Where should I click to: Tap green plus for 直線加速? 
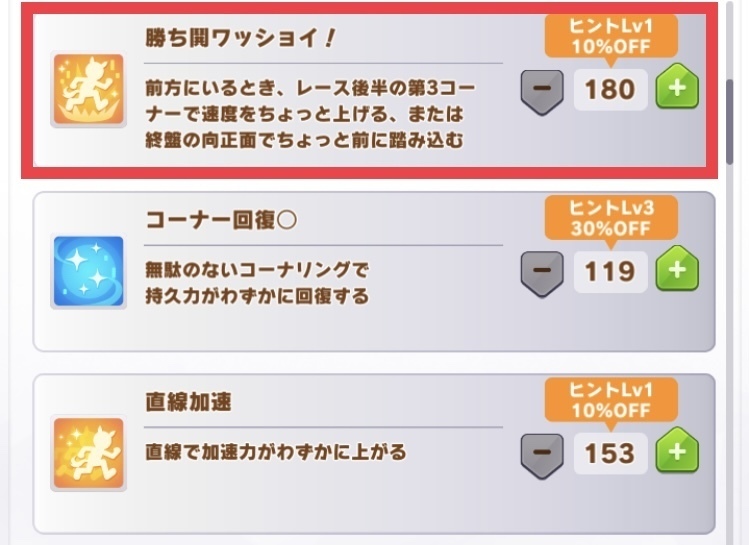point(677,451)
